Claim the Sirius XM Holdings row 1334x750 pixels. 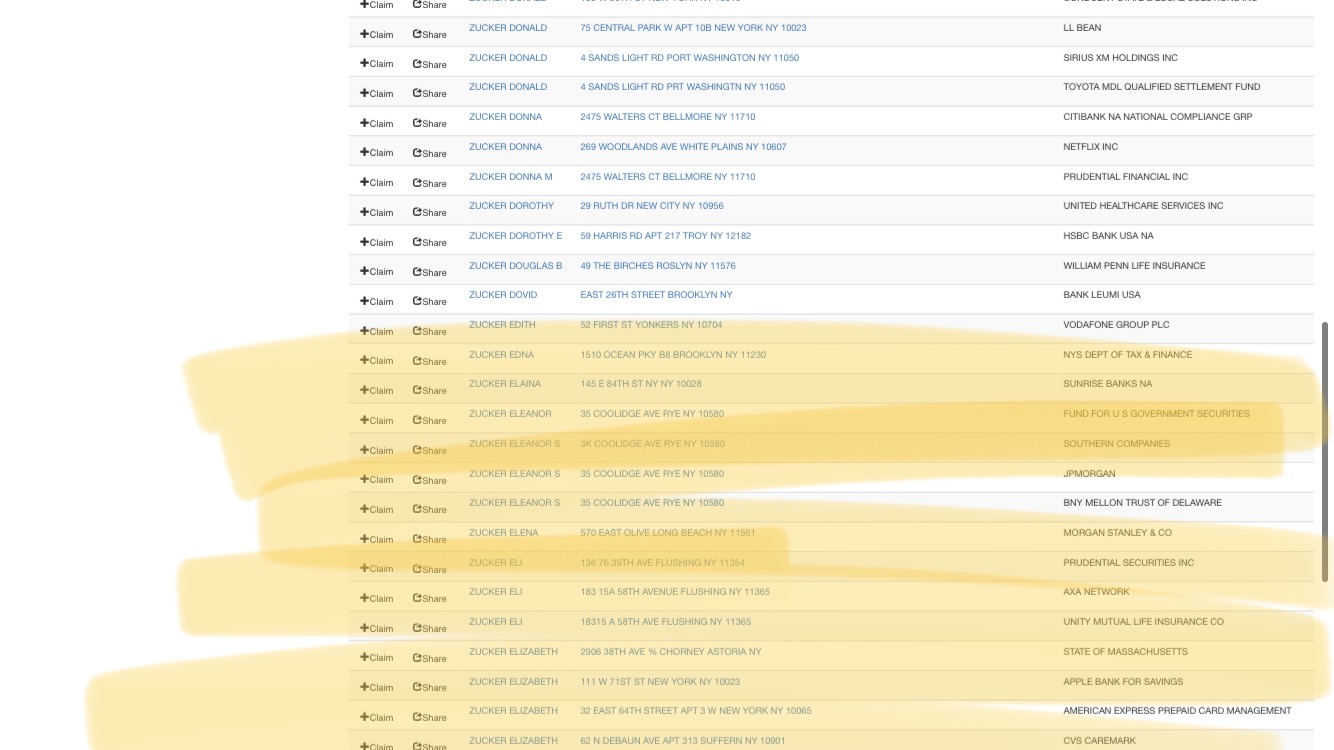point(377,64)
